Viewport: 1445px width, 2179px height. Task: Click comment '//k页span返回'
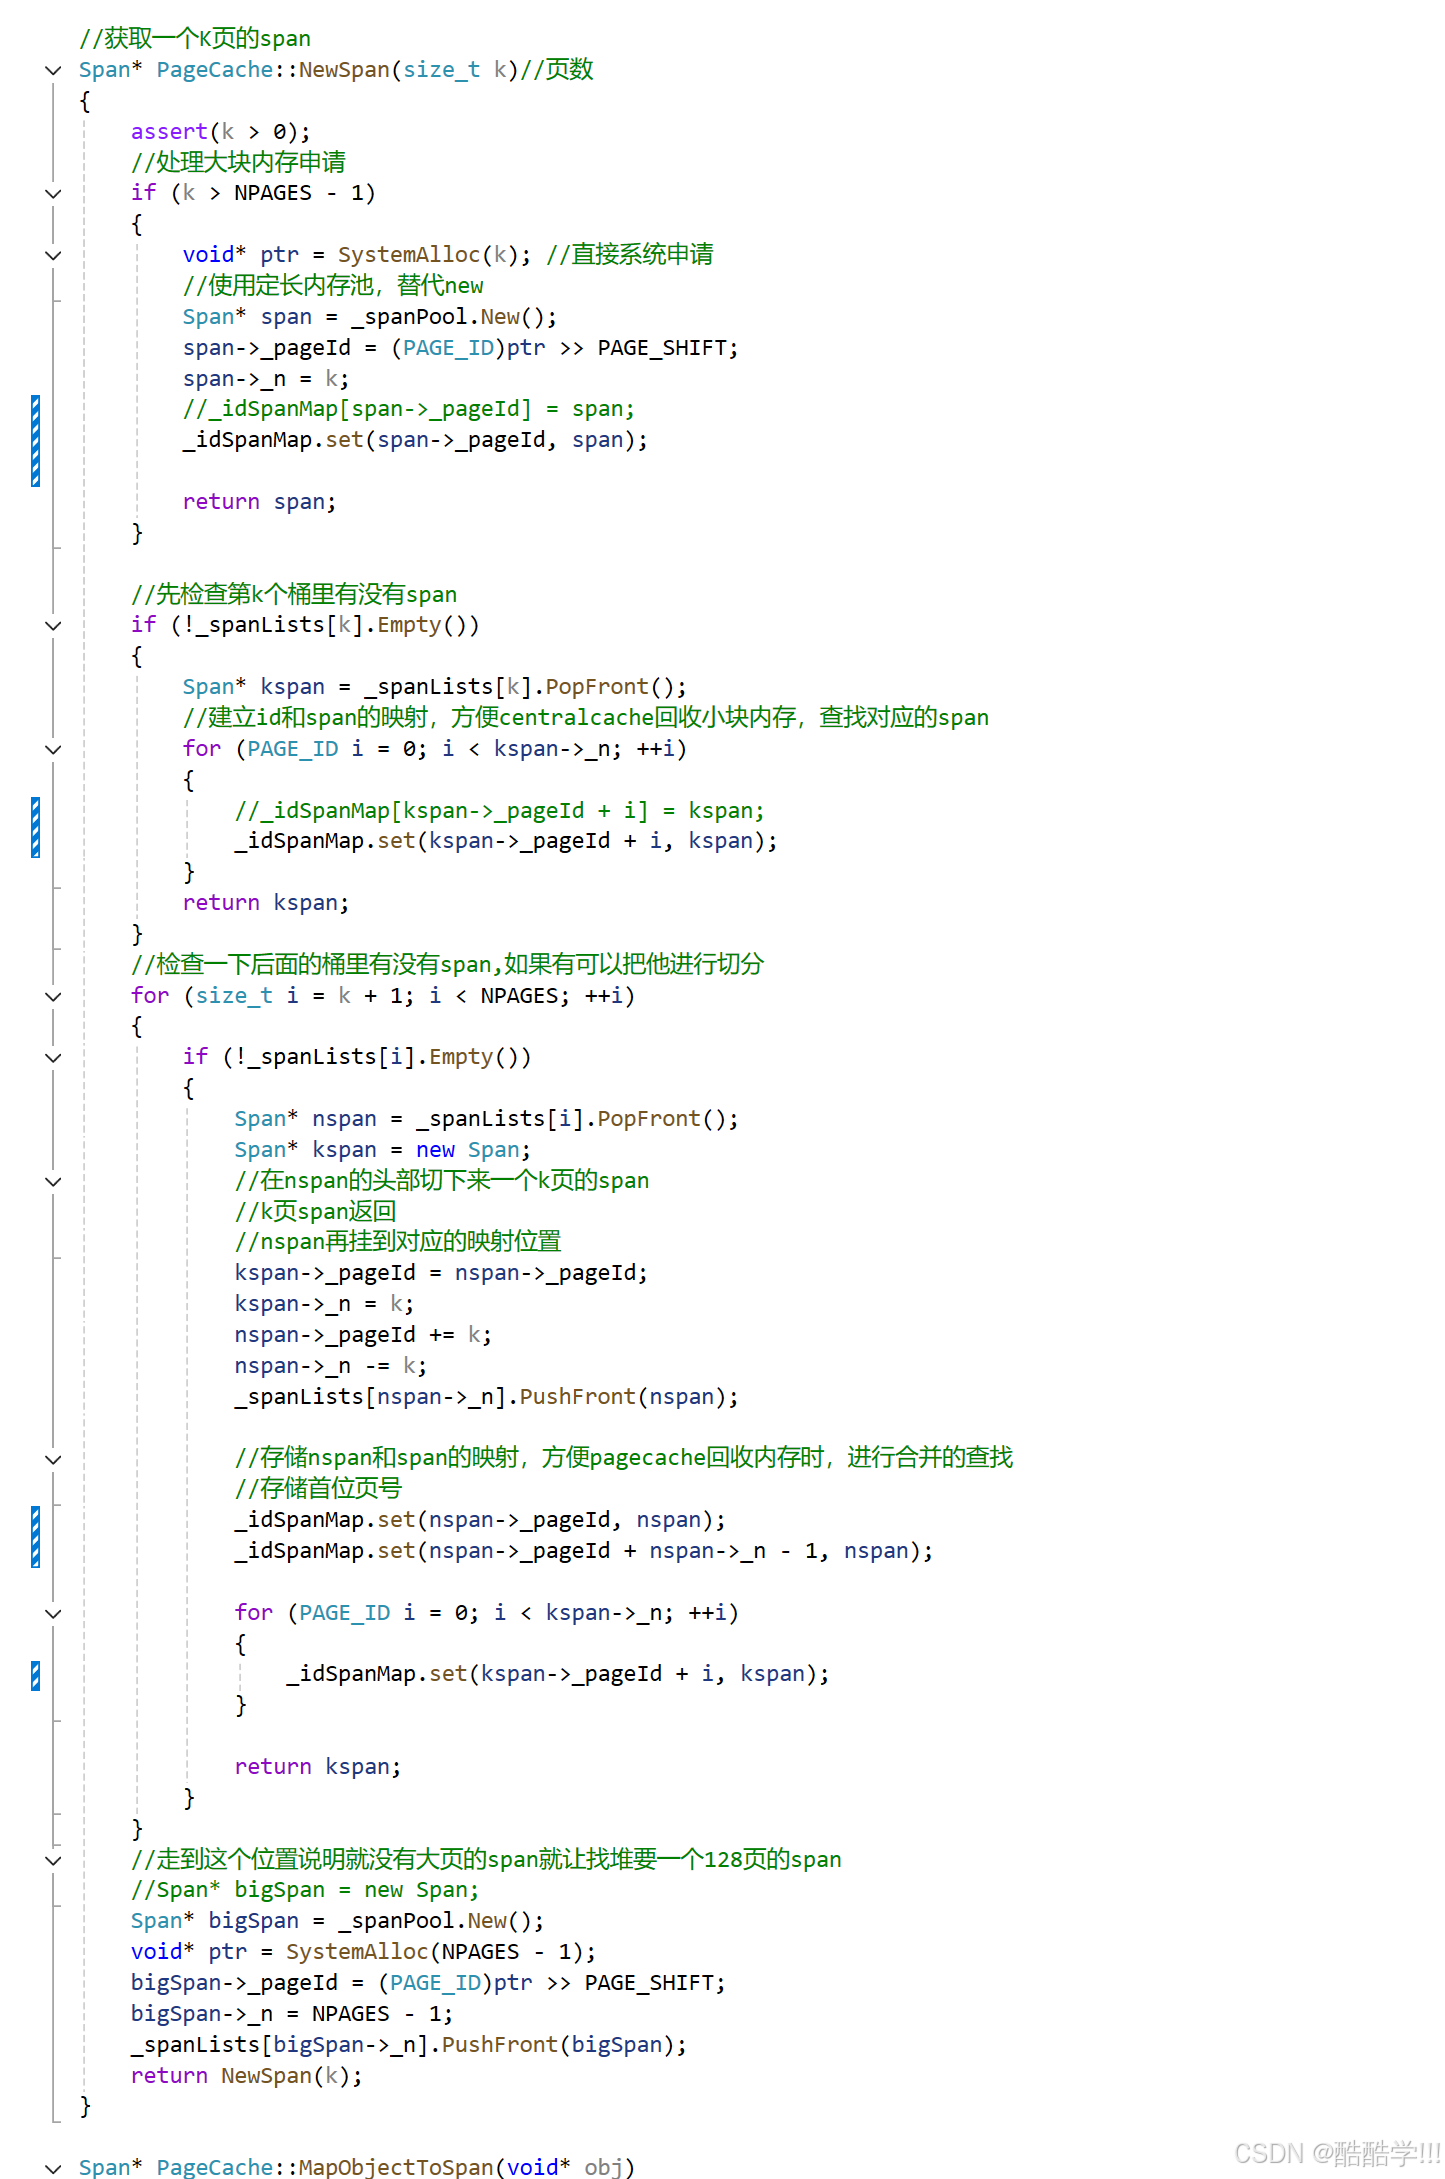(315, 1212)
